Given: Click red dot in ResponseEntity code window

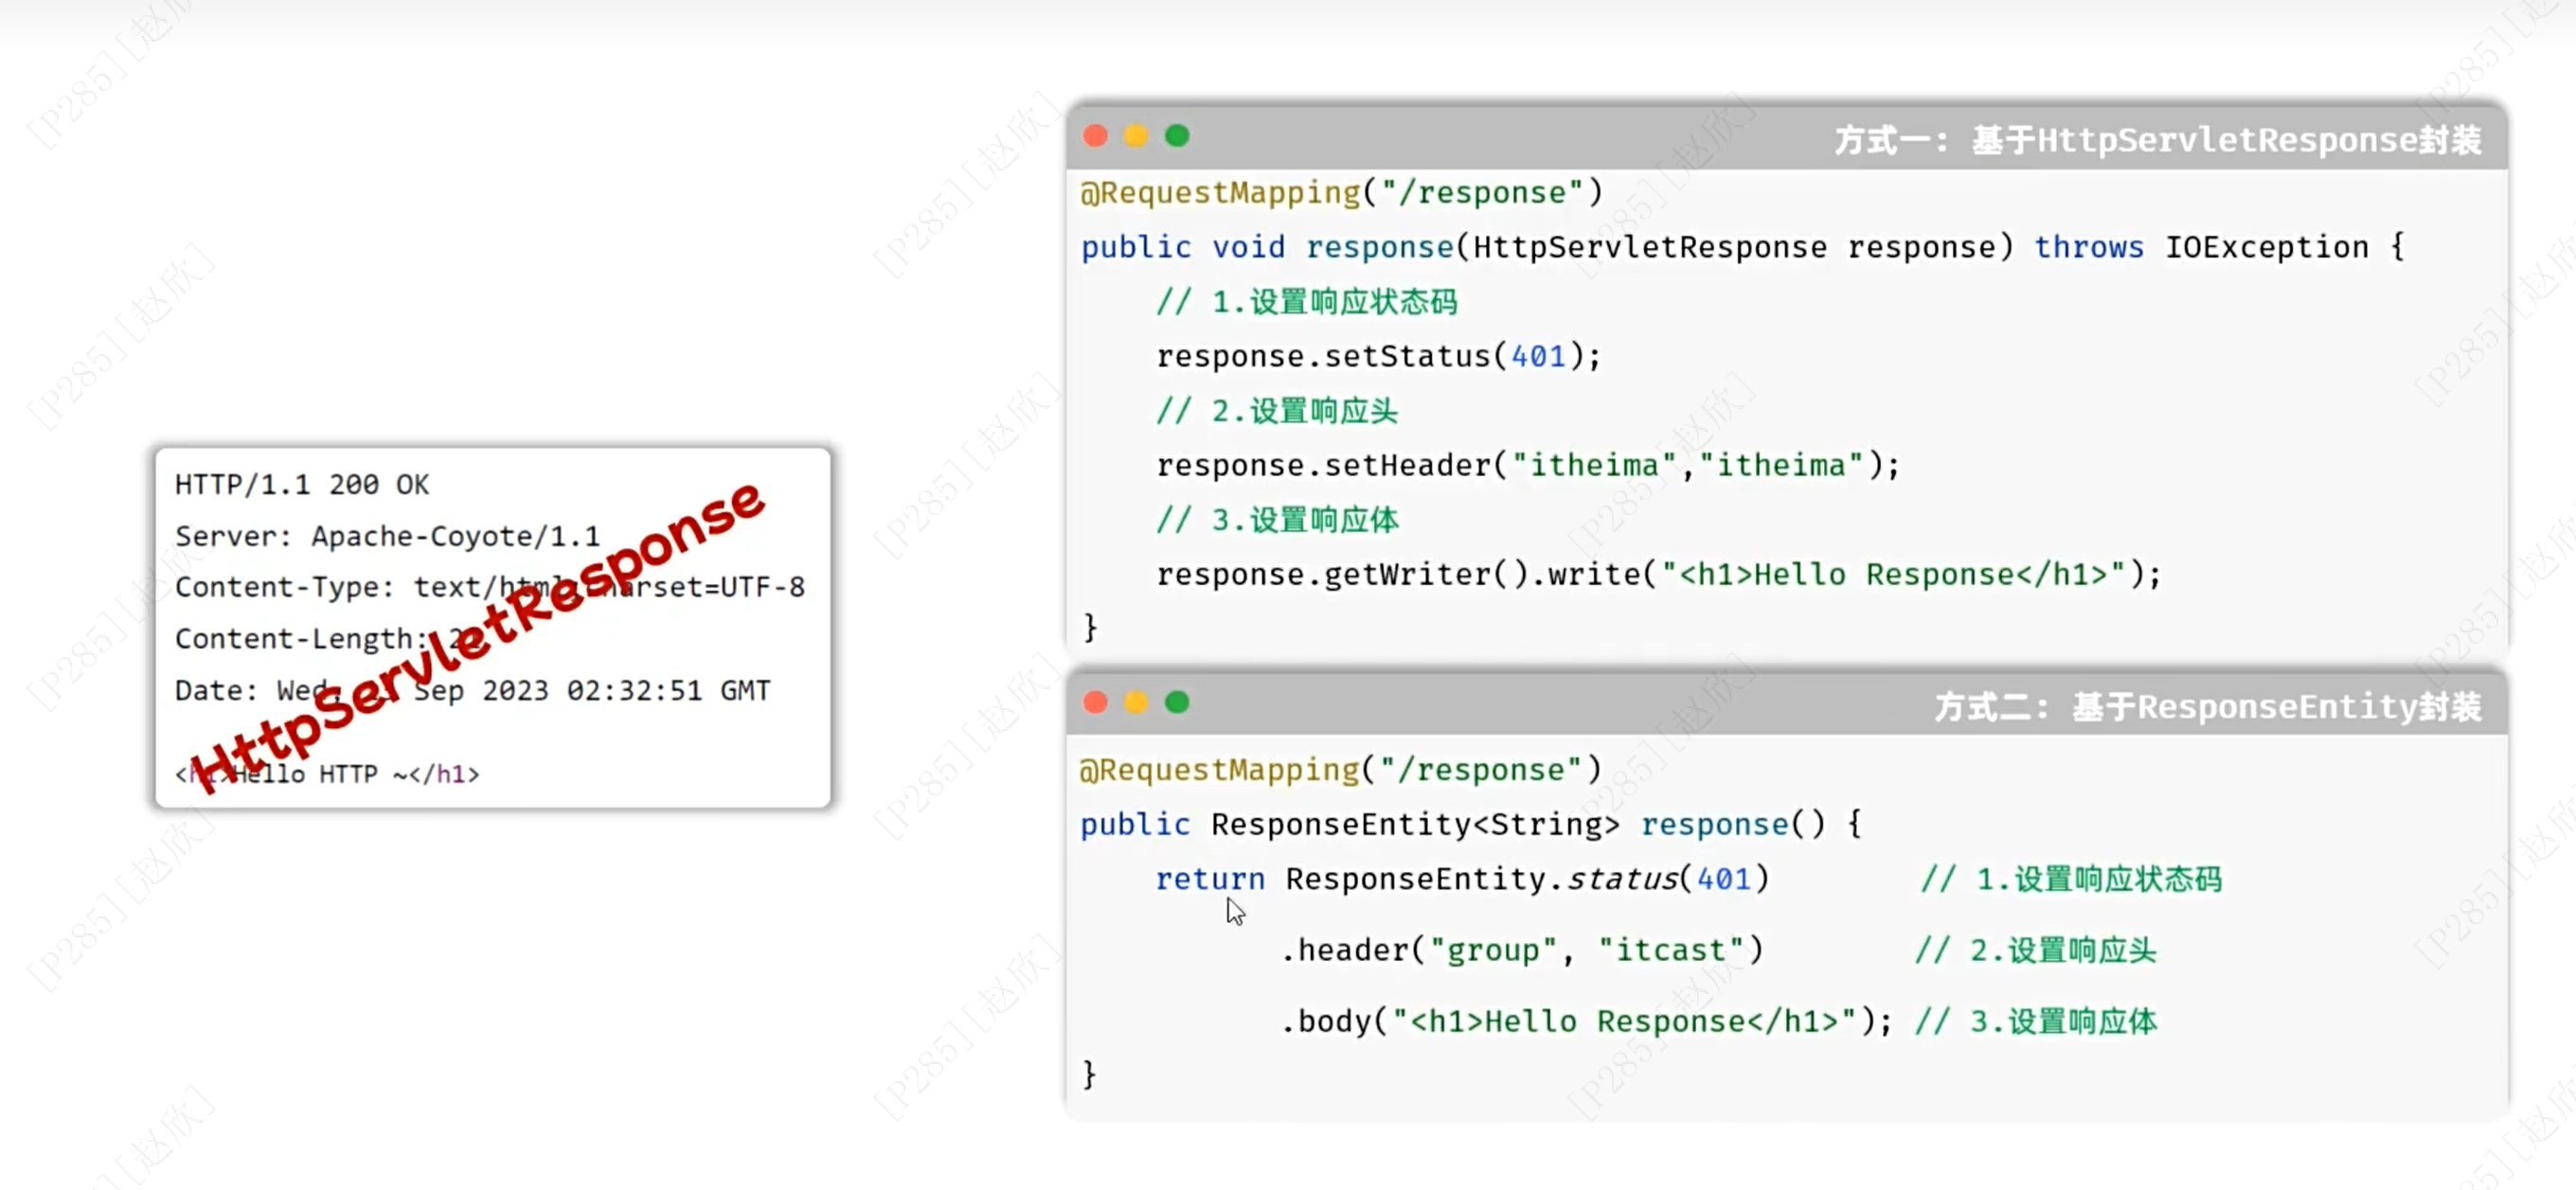Looking at the screenshot, I should click(x=1095, y=703).
